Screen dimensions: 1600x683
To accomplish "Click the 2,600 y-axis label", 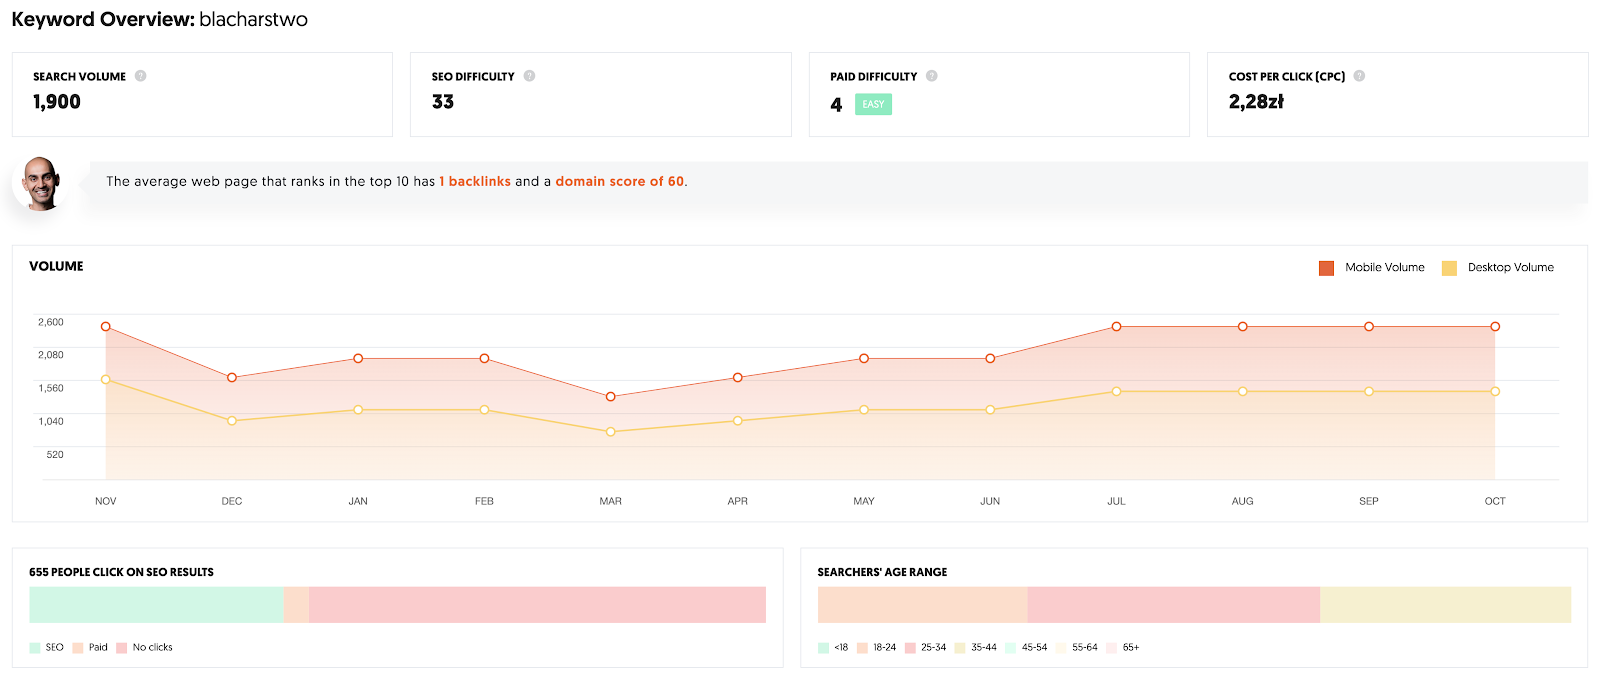I will click(x=51, y=322).
